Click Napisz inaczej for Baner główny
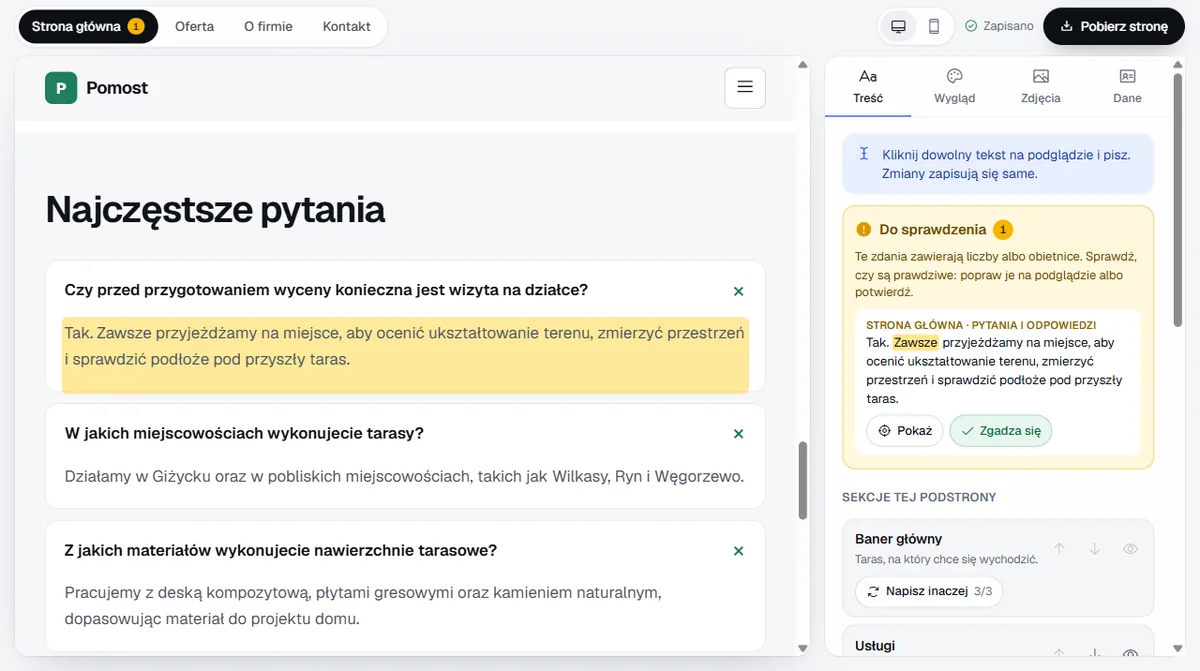 (x=929, y=591)
